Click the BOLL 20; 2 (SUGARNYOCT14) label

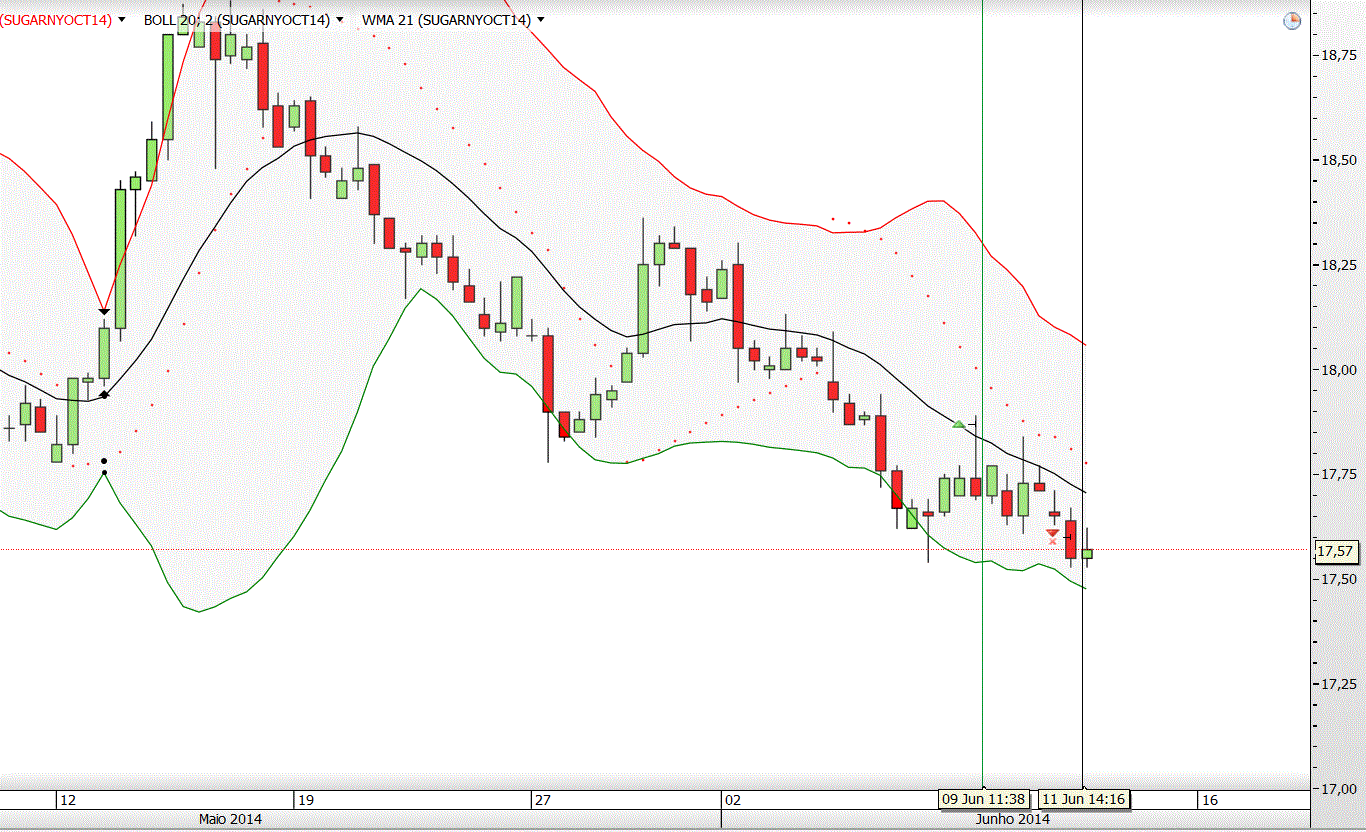[x=237, y=19]
